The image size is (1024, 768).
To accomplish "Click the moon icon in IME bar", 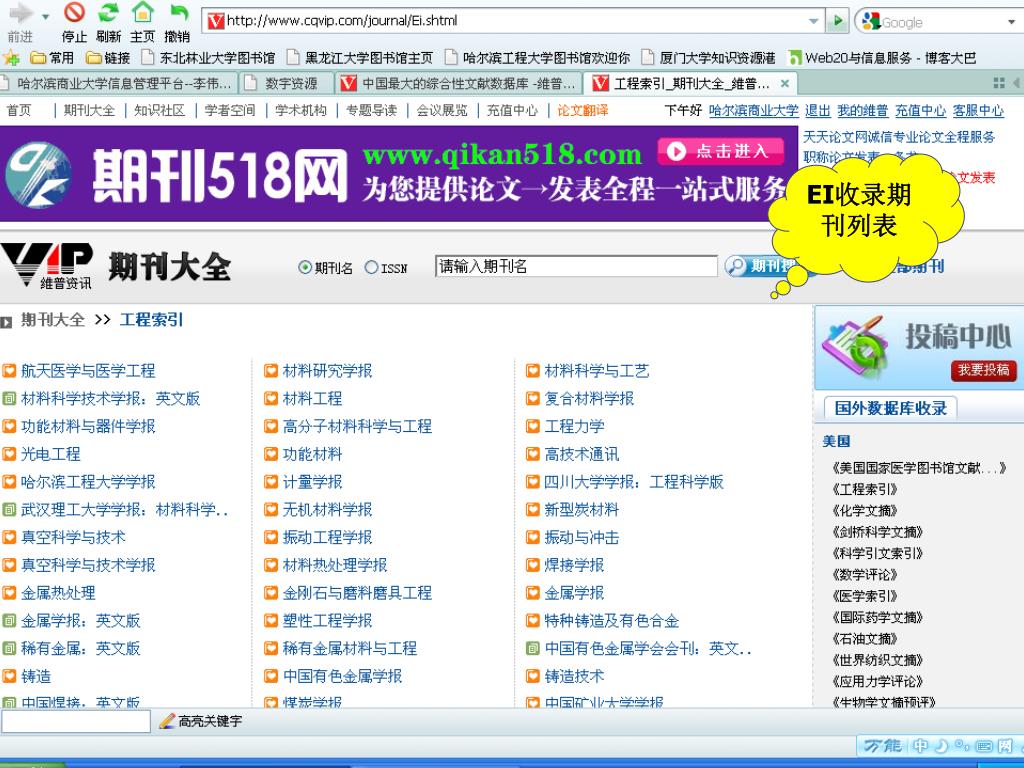I will [942, 746].
